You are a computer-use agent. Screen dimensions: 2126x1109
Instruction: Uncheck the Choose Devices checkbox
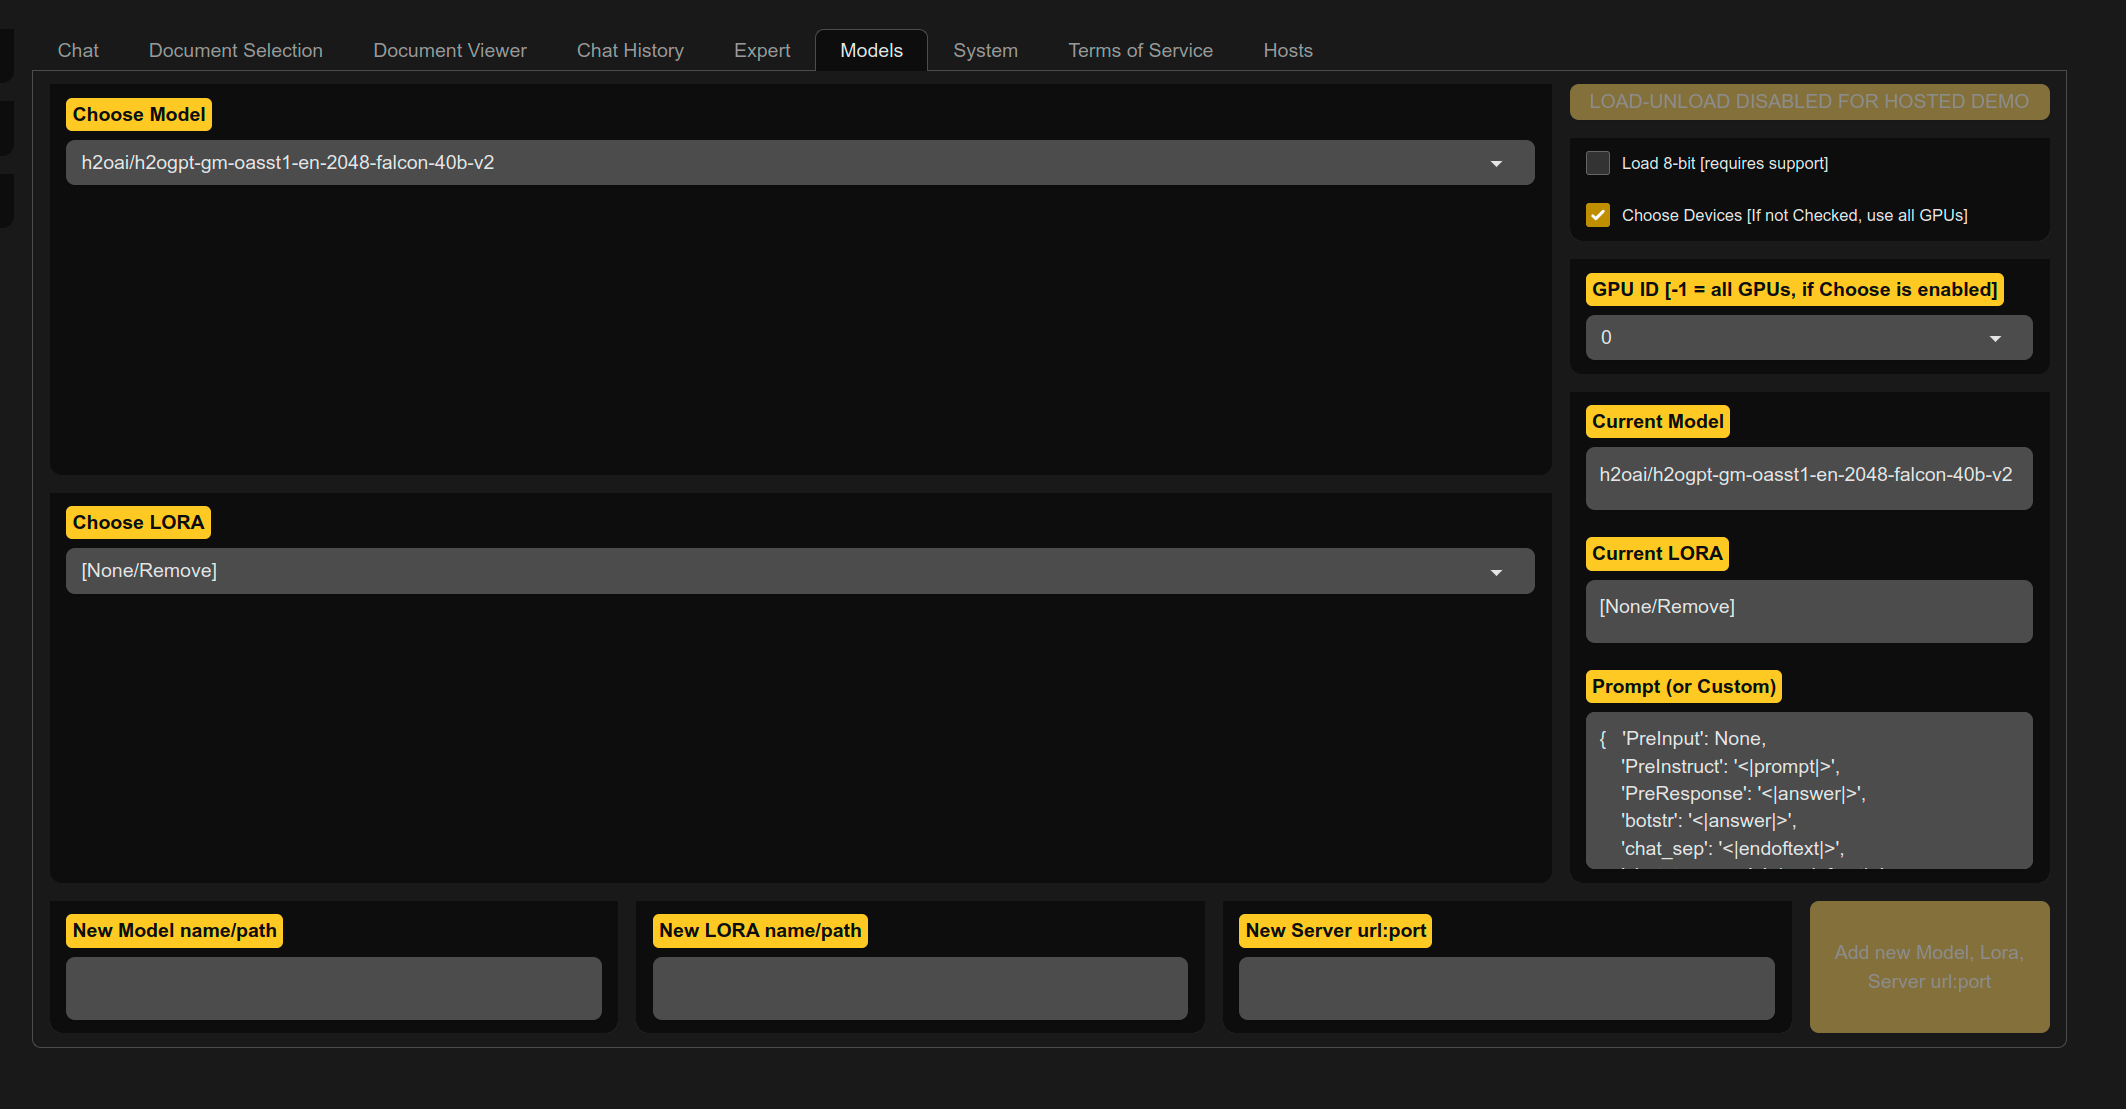point(1598,215)
